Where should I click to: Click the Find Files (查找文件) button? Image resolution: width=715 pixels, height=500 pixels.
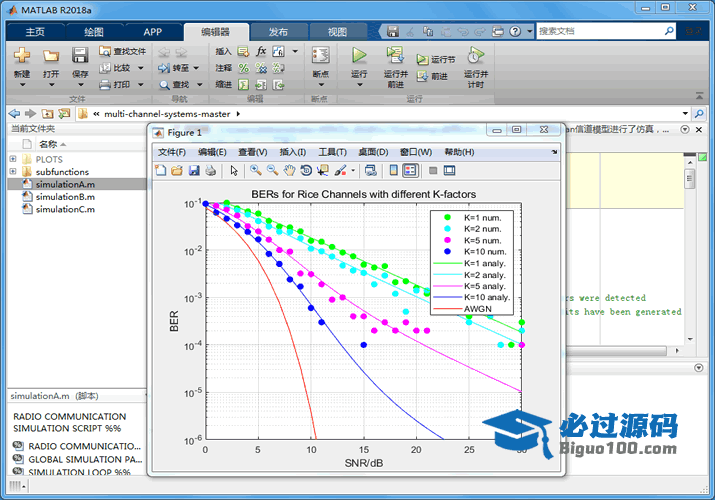pos(123,51)
